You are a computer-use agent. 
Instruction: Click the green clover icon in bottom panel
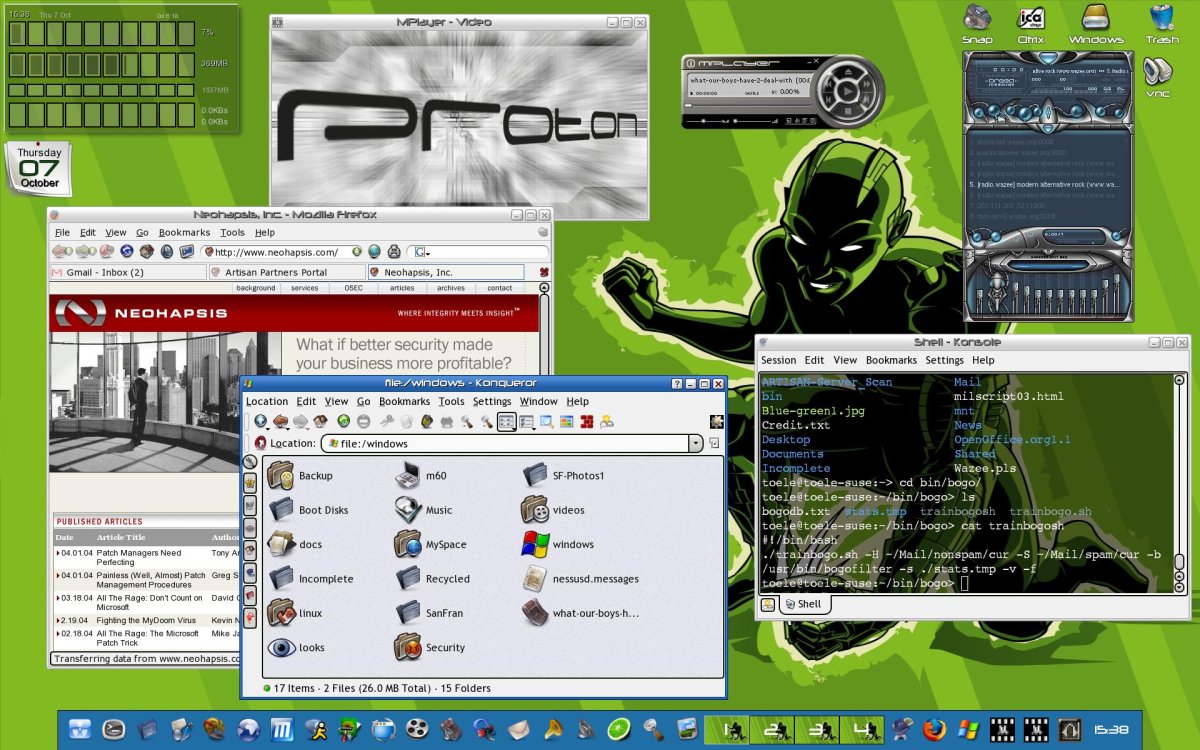[620, 730]
